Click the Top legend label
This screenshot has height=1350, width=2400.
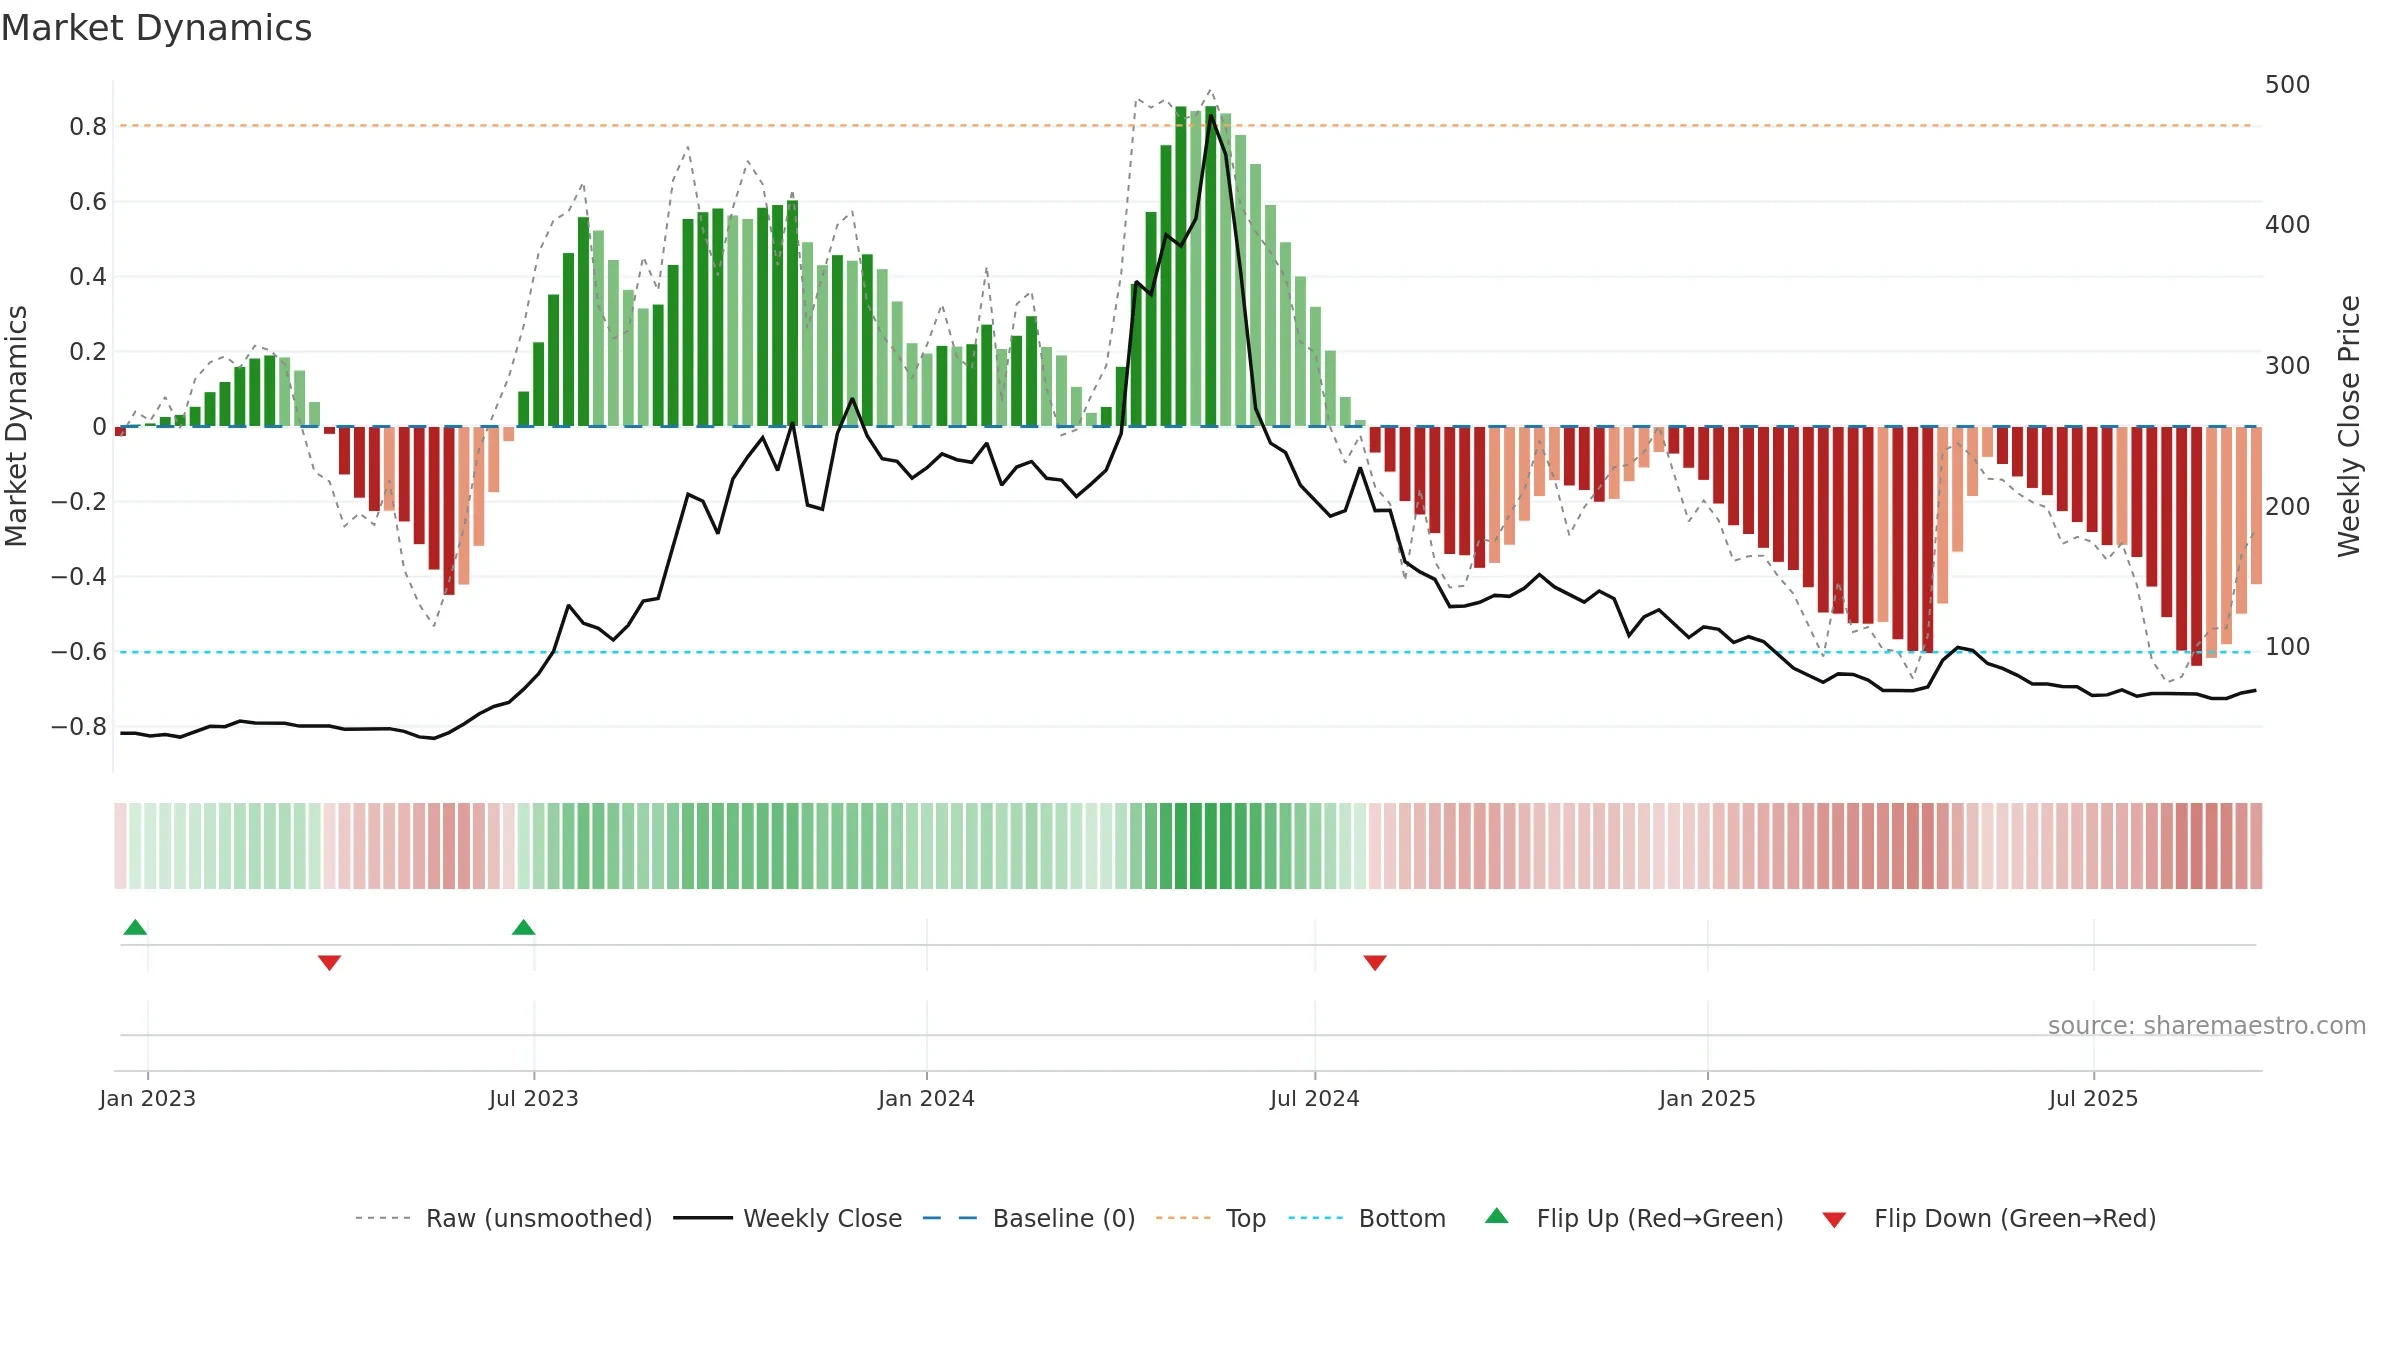[1246, 1218]
